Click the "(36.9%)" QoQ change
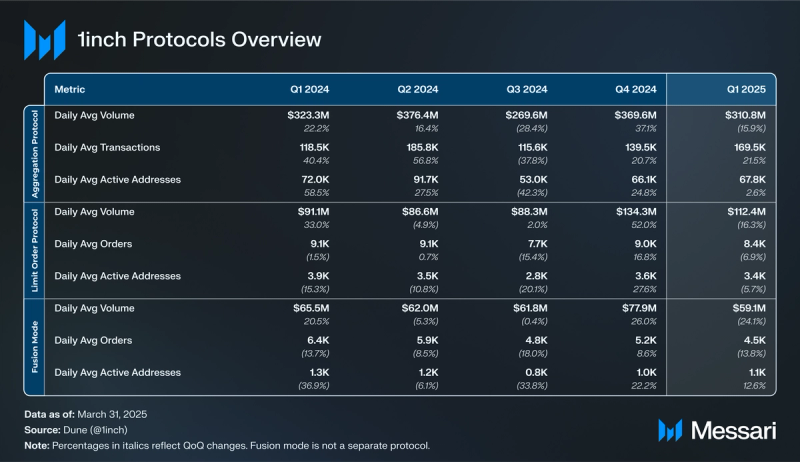 coord(314,386)
